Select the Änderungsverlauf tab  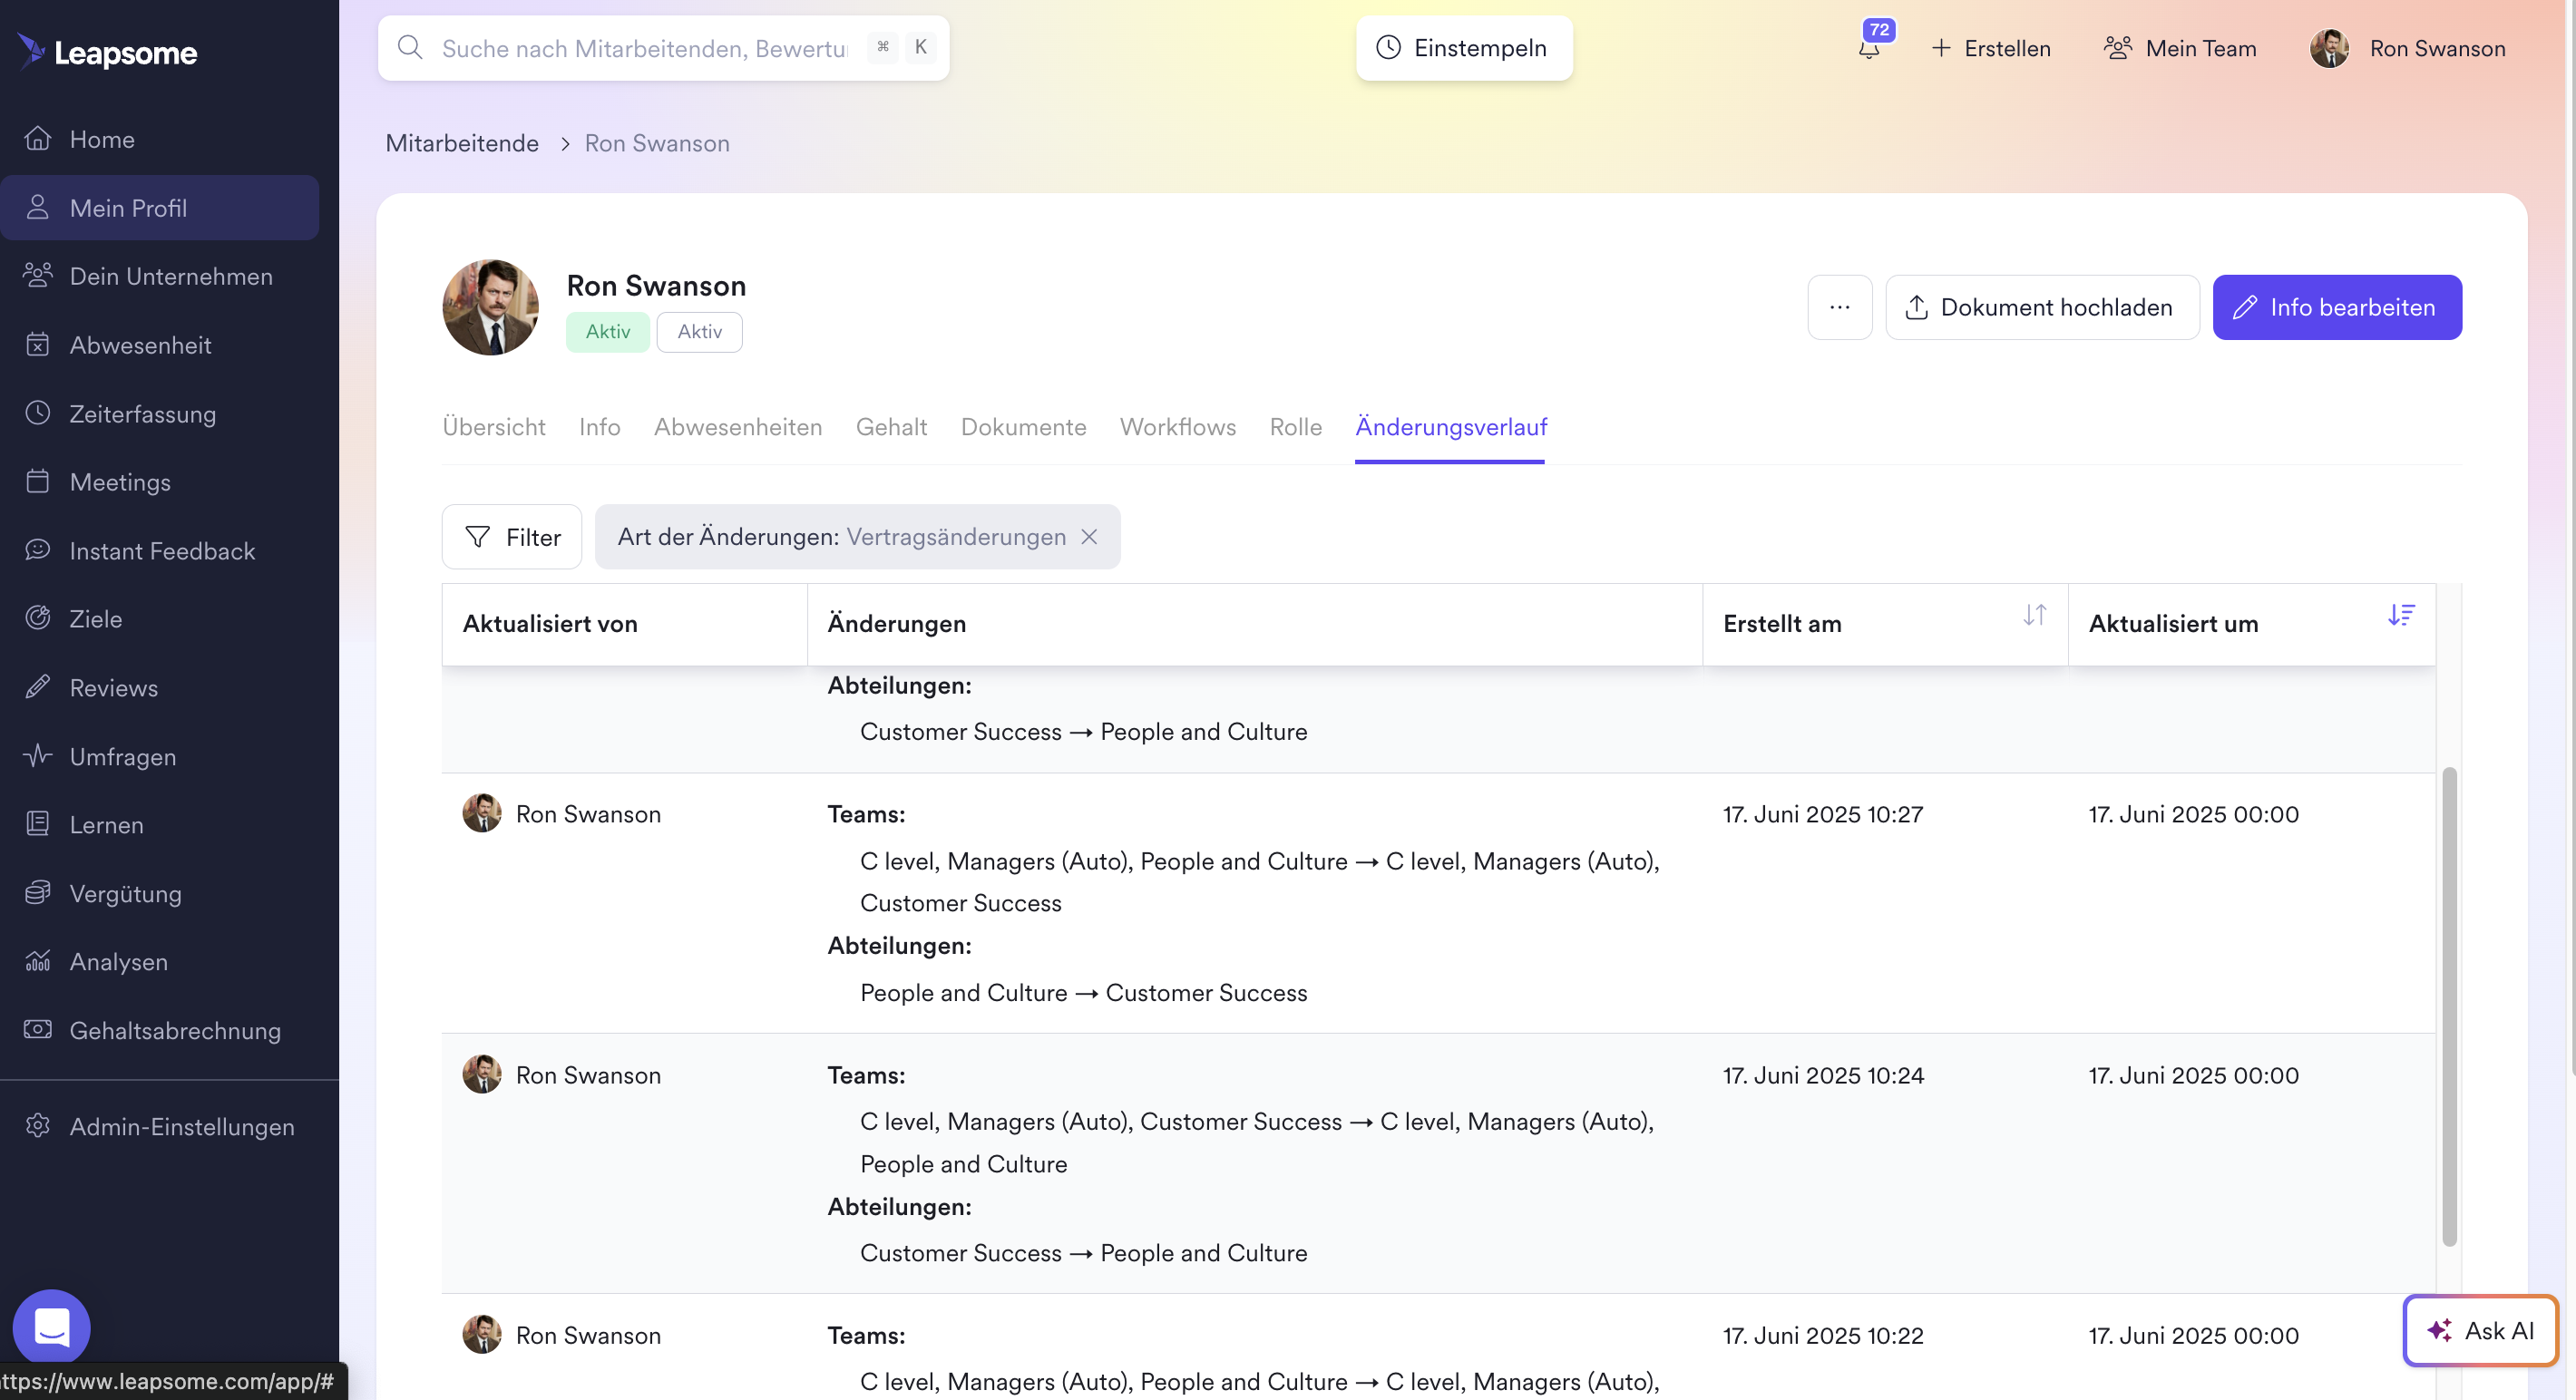coord(1451,427)
